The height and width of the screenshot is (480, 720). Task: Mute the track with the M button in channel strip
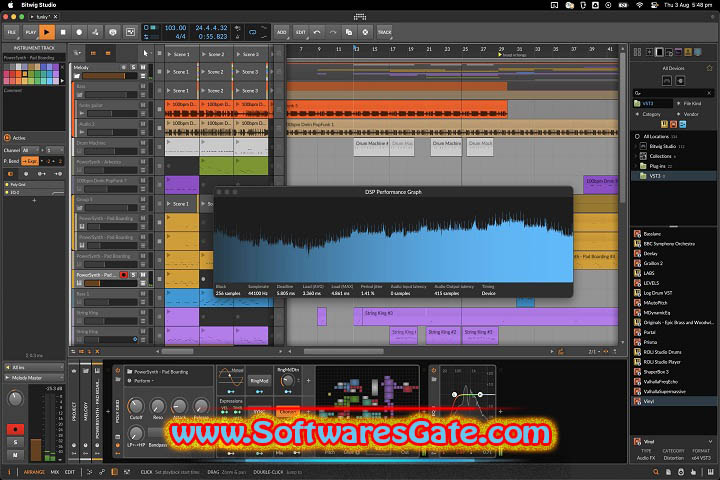(x=15, y=455)
